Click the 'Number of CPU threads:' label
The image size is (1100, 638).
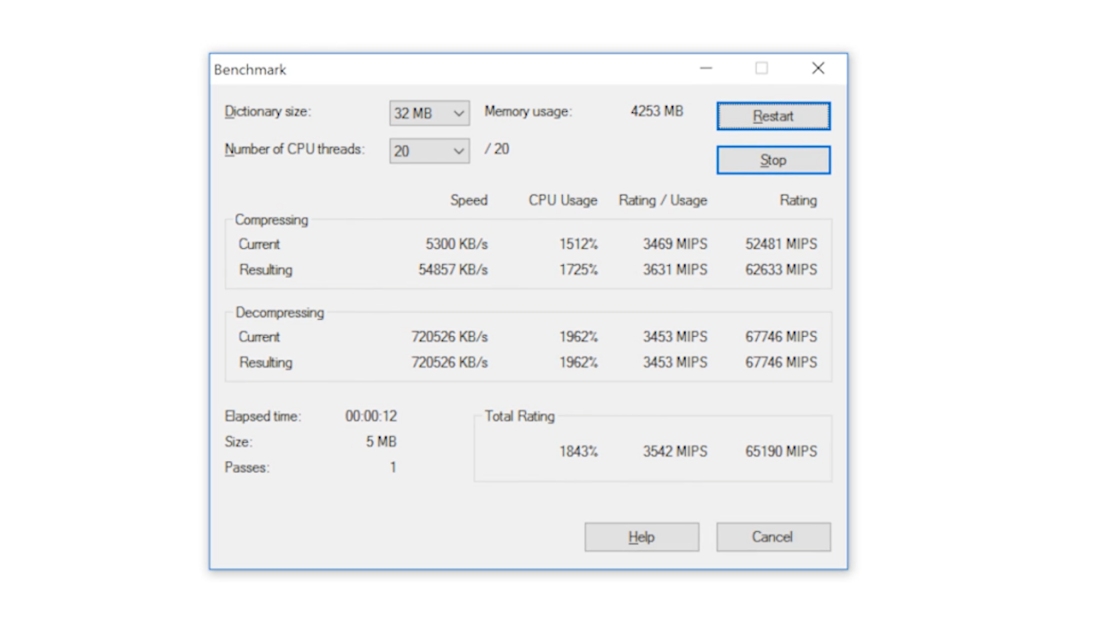point(294,149)
